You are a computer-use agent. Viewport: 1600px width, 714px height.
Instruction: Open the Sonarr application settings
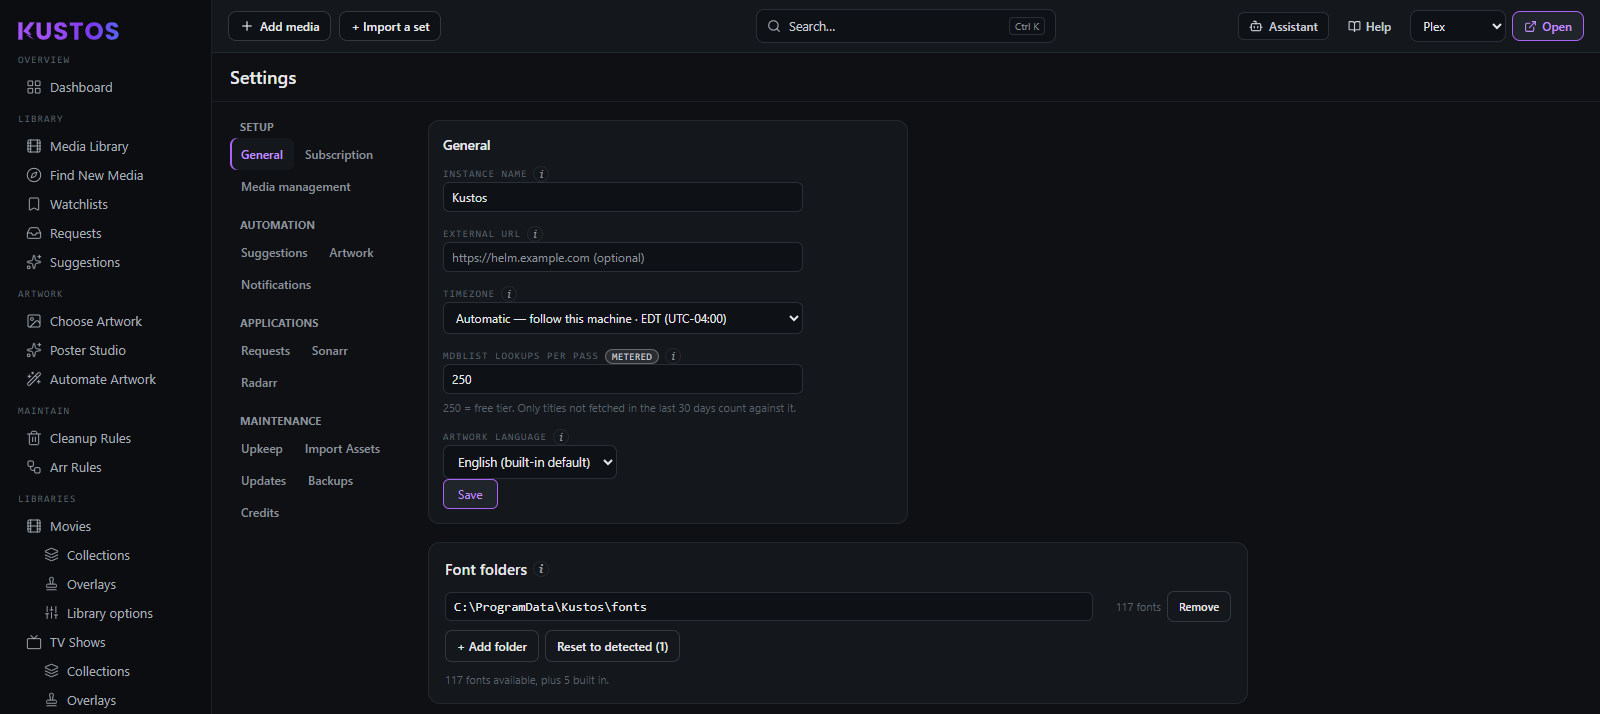tap(329, 351)
